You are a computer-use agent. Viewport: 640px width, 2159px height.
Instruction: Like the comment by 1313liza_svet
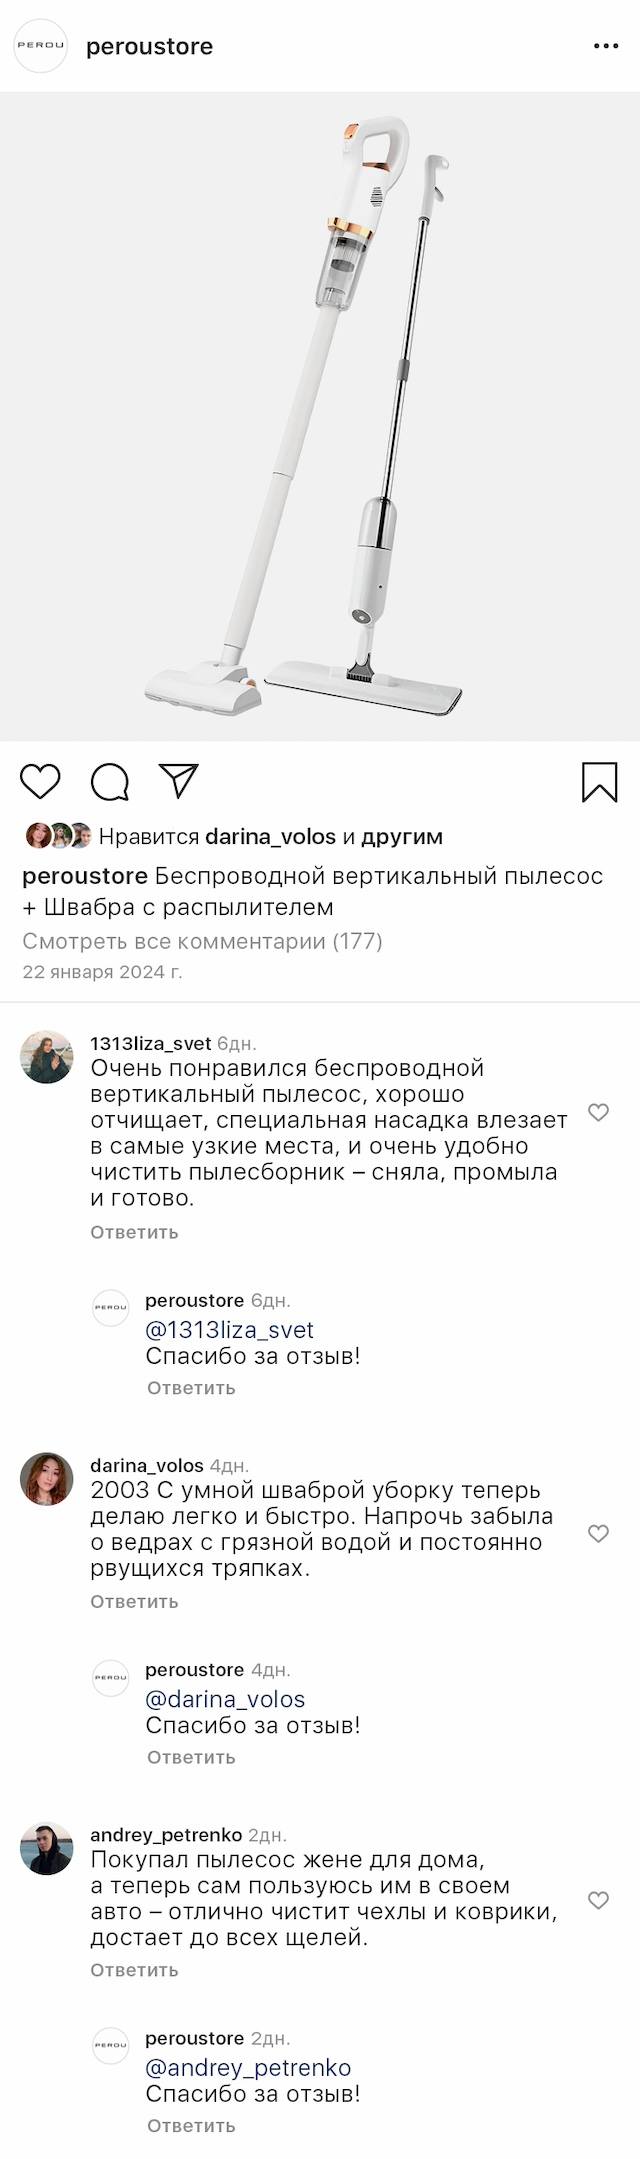pyautogui.click(x=598, y=1112)
